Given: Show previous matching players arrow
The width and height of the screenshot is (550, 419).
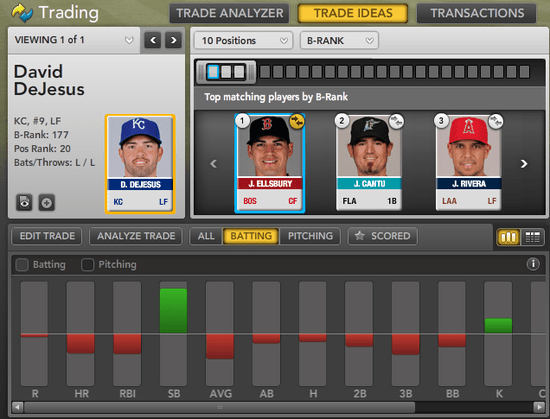Looking at the screenshot, I should [213, 164].
